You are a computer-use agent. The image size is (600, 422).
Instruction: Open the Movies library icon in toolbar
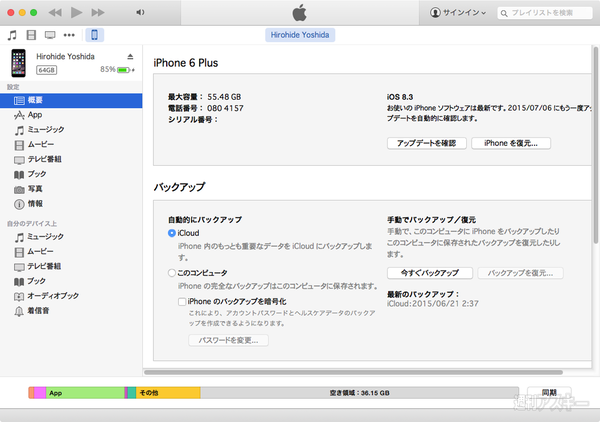coord(31,35)
